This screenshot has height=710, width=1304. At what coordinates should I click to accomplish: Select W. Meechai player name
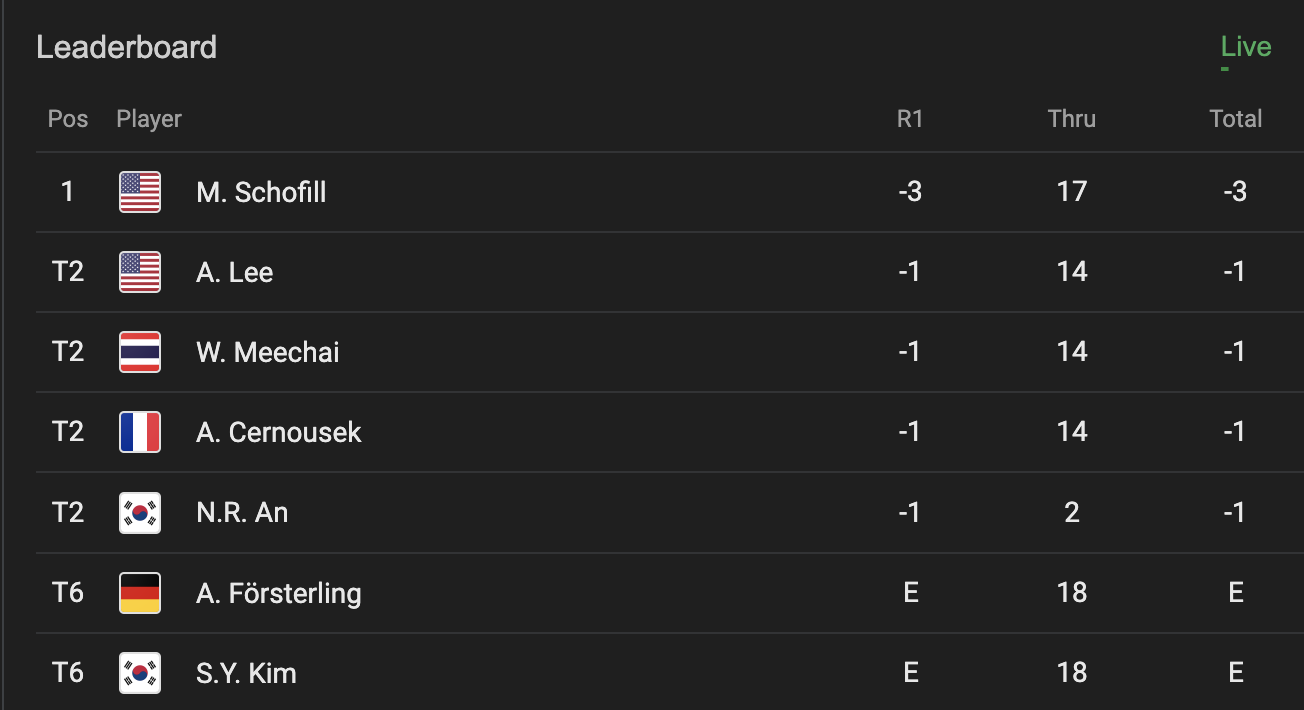coord(268,352)
